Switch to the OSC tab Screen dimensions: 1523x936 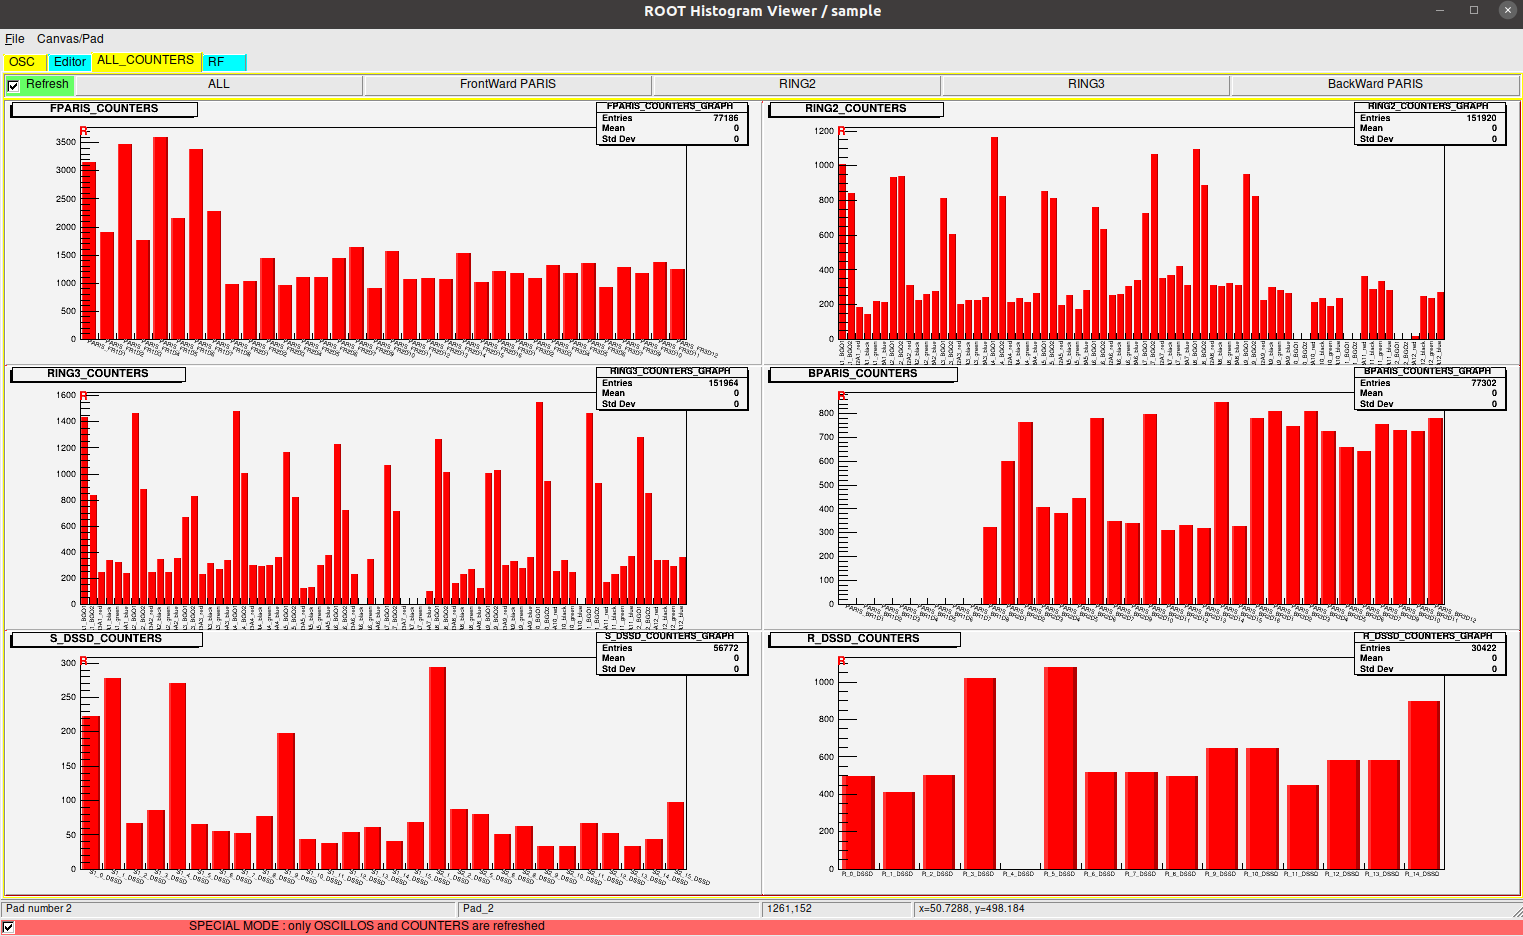point(22,62)
